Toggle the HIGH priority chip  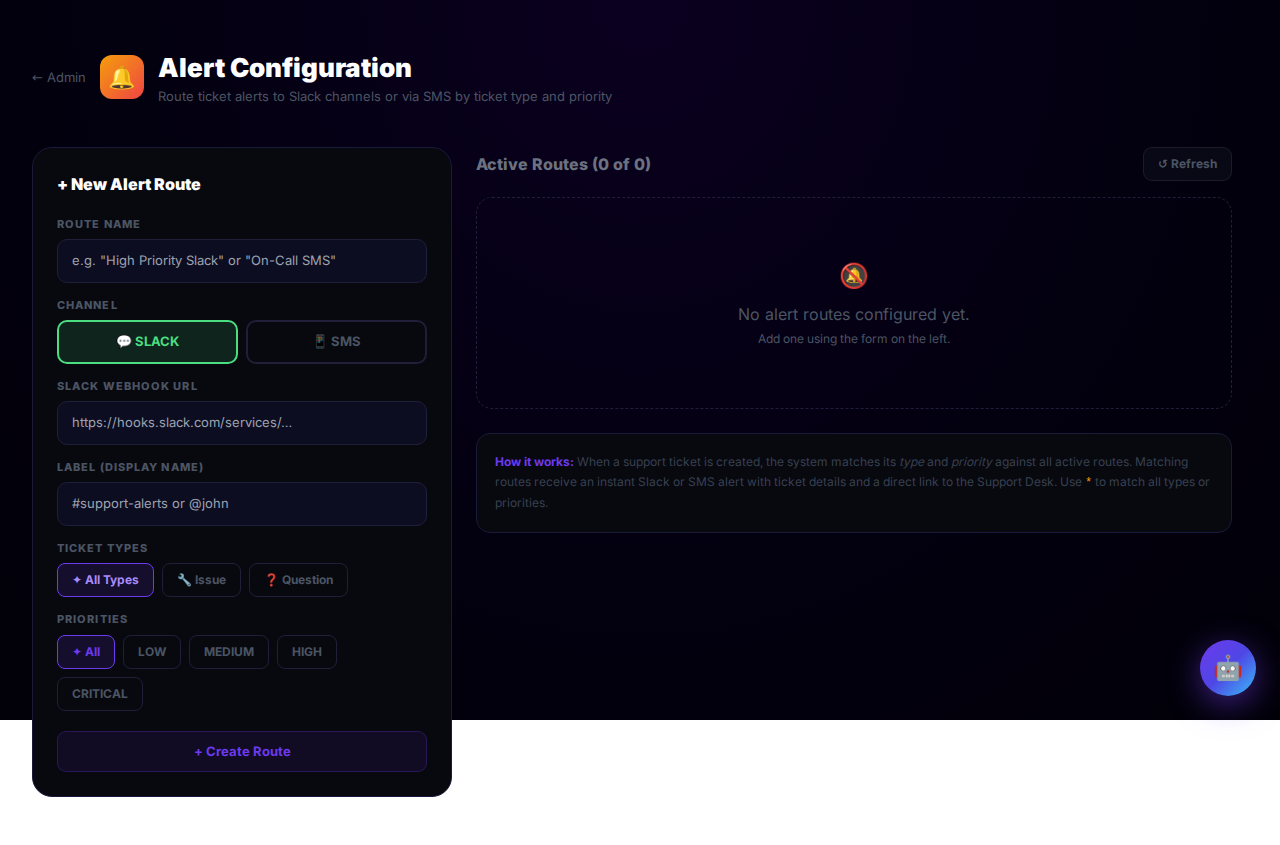pyautogui.click(x=307, y=652)
